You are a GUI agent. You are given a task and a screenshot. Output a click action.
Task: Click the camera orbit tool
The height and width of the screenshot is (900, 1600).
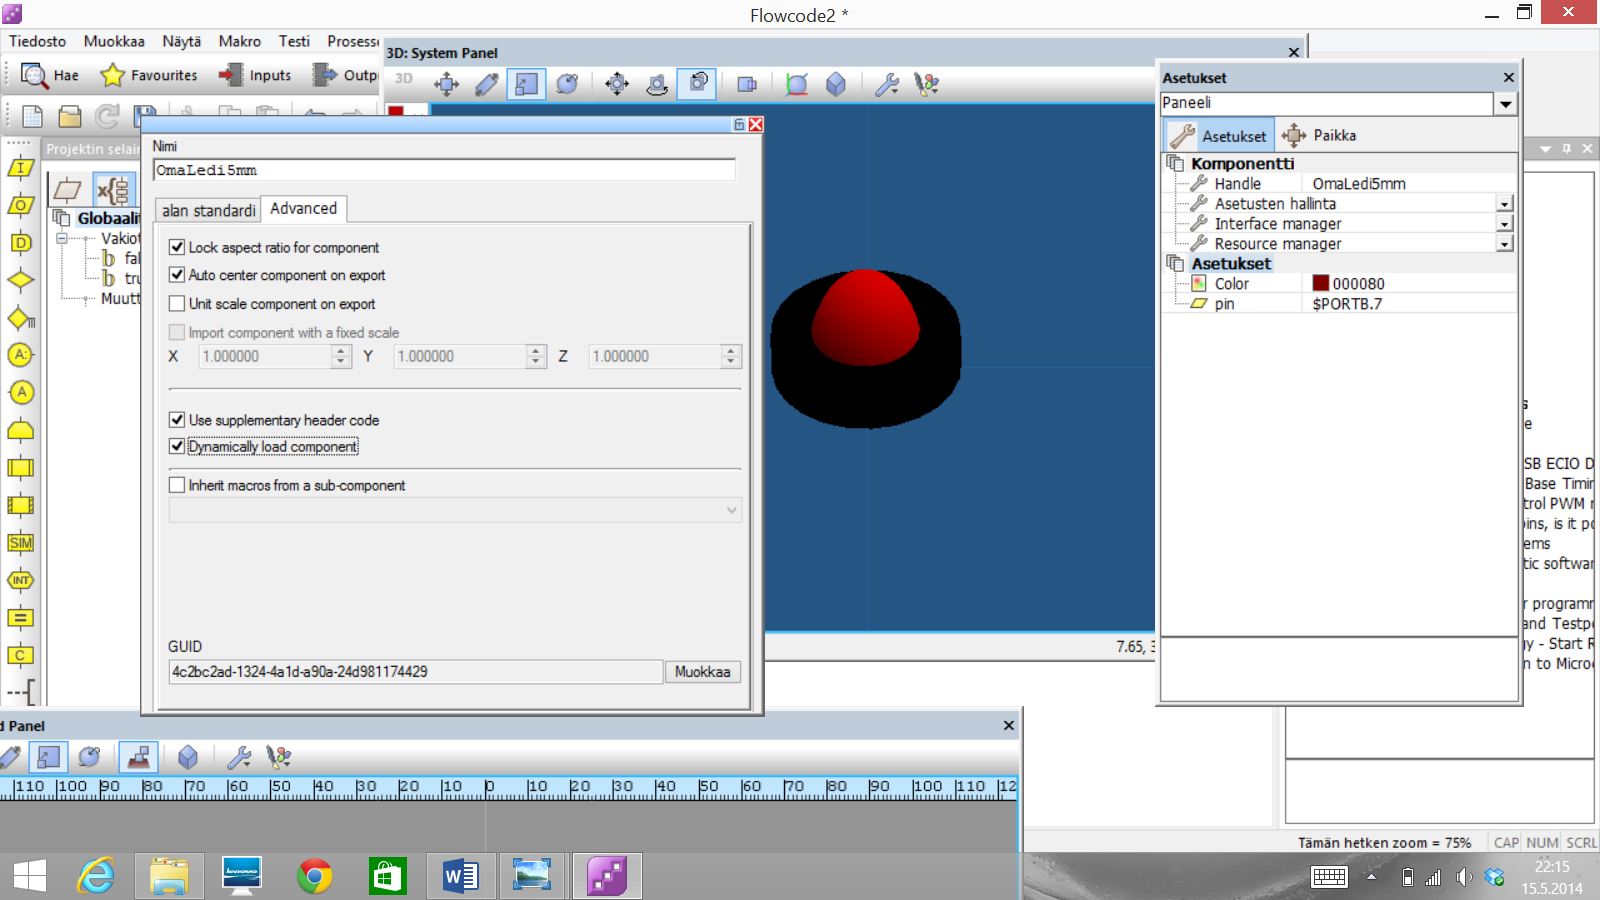(657, 85)
